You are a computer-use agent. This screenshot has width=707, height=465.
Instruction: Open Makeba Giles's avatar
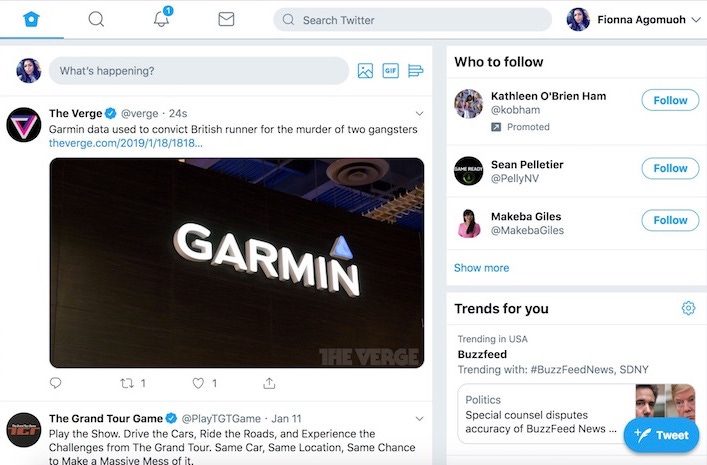[468, 223]
